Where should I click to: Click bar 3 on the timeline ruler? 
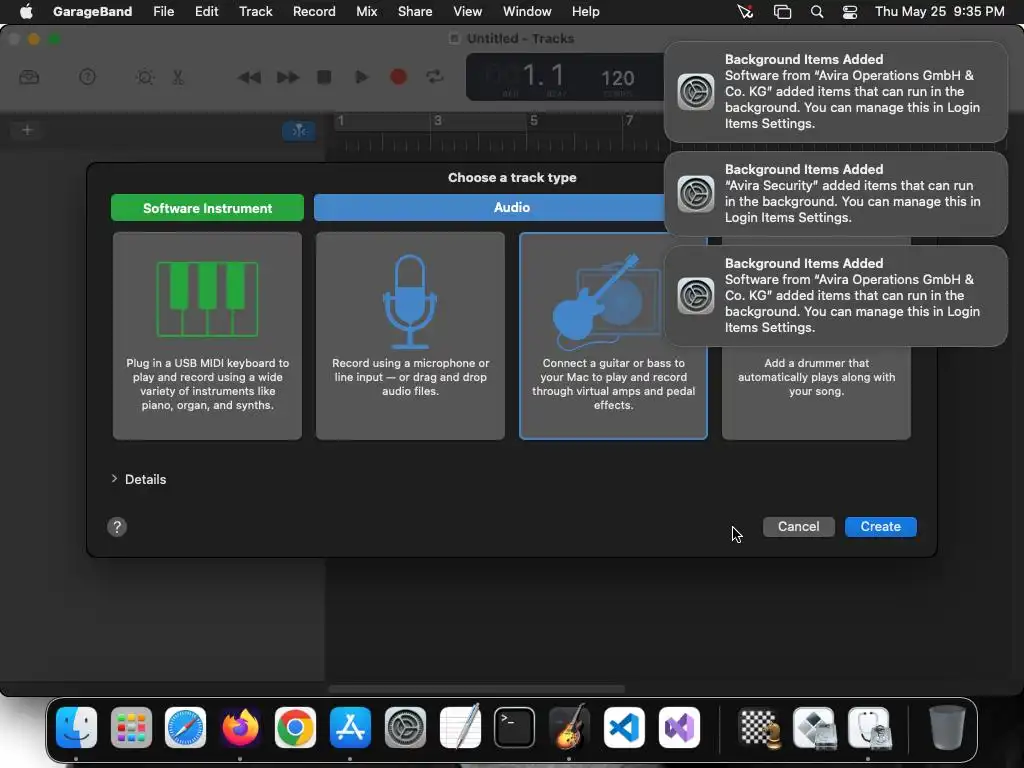(438, 120)
